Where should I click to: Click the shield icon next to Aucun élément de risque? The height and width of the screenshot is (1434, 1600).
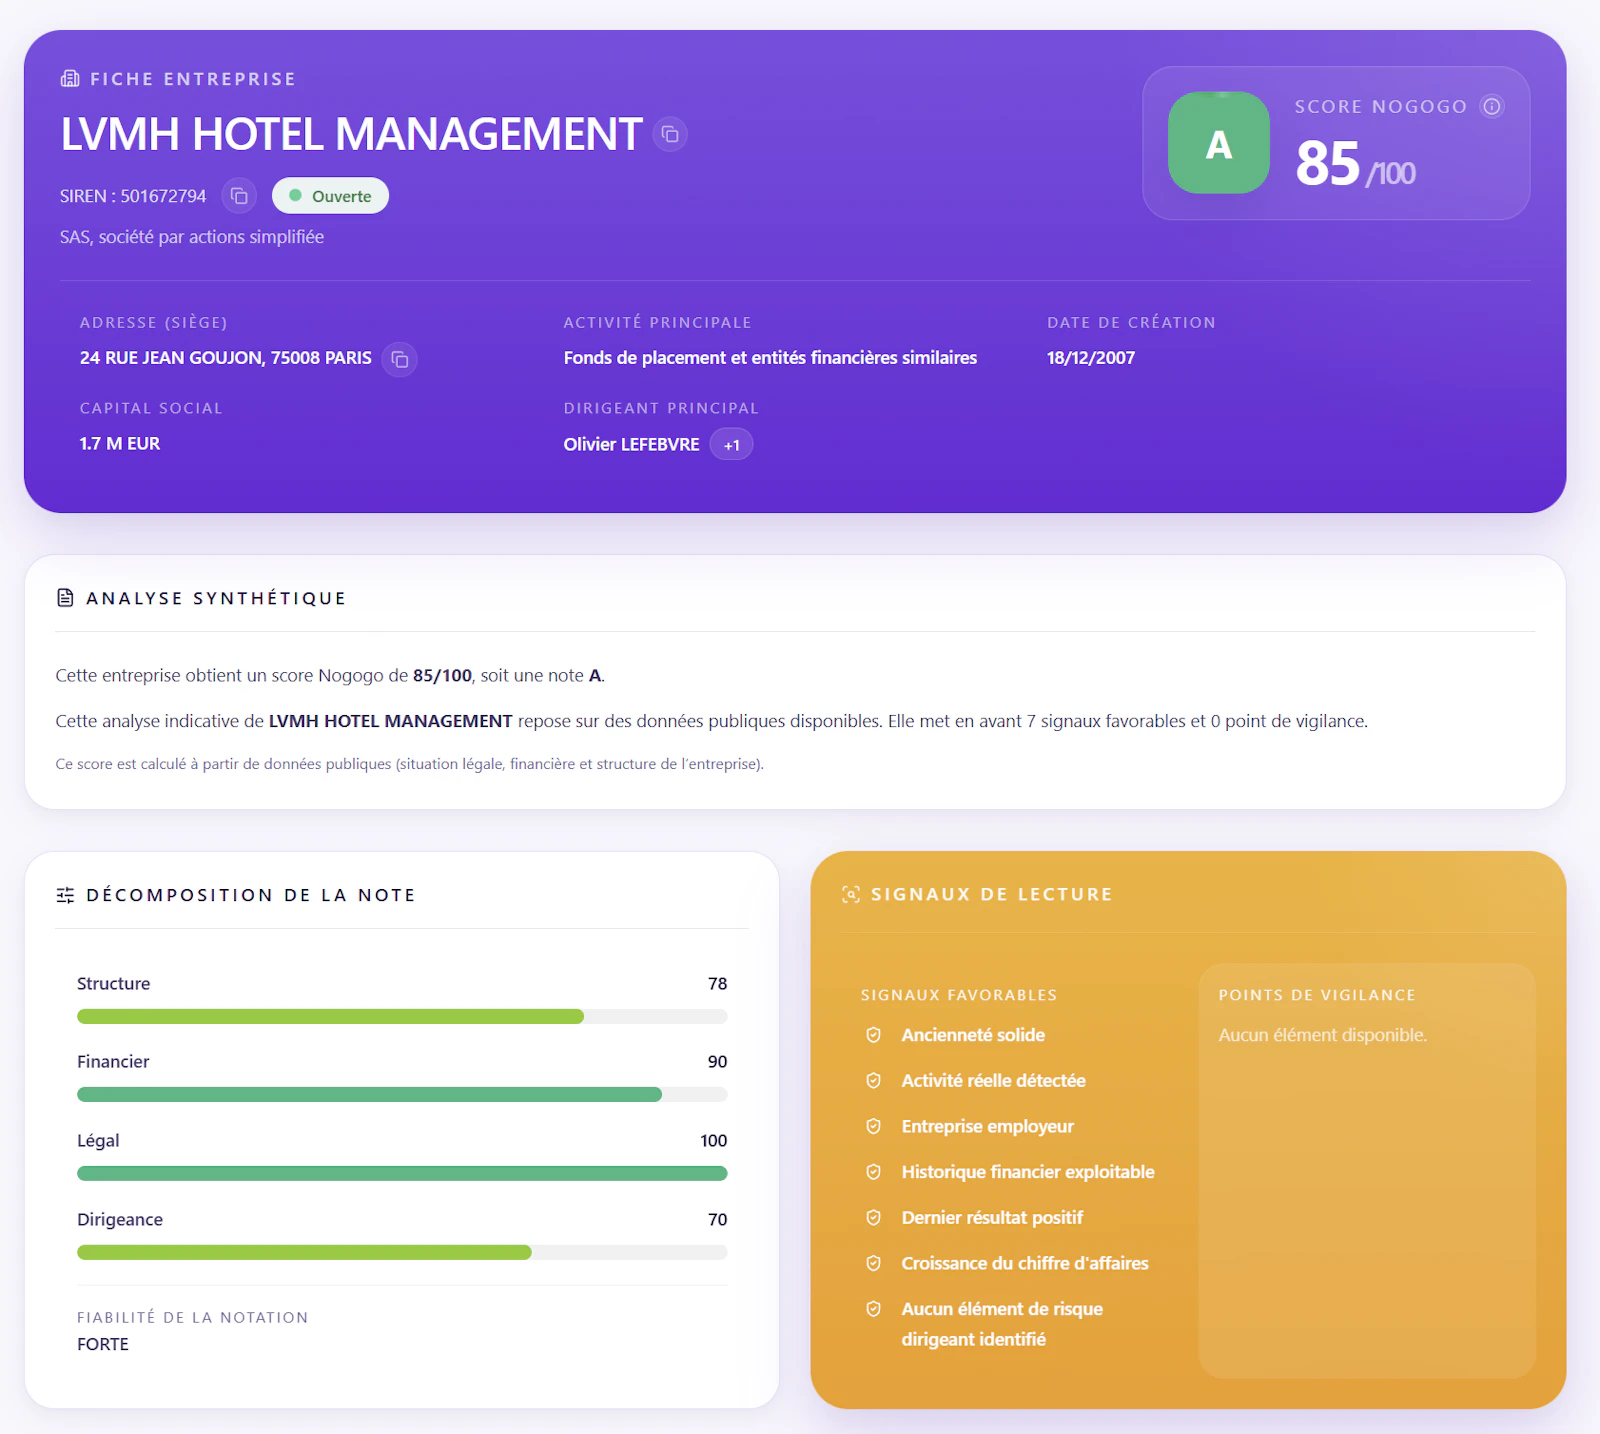[x=874, y=1309]
